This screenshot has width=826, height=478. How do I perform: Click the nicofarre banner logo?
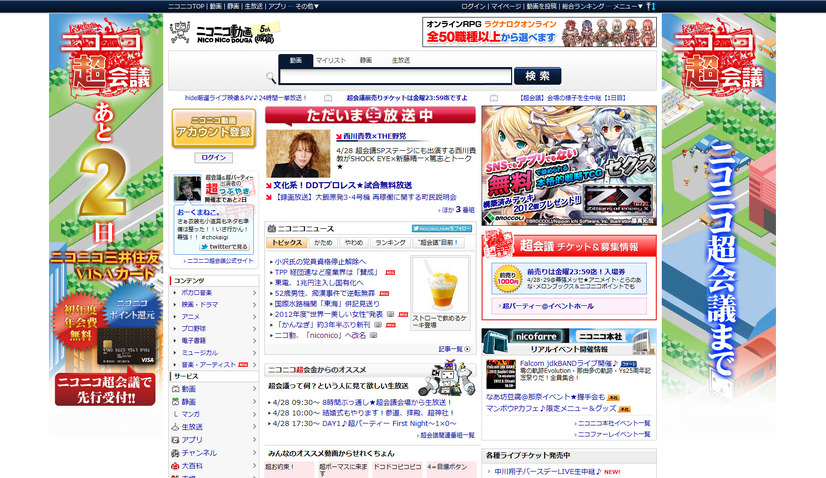click(x=535, y=336)
